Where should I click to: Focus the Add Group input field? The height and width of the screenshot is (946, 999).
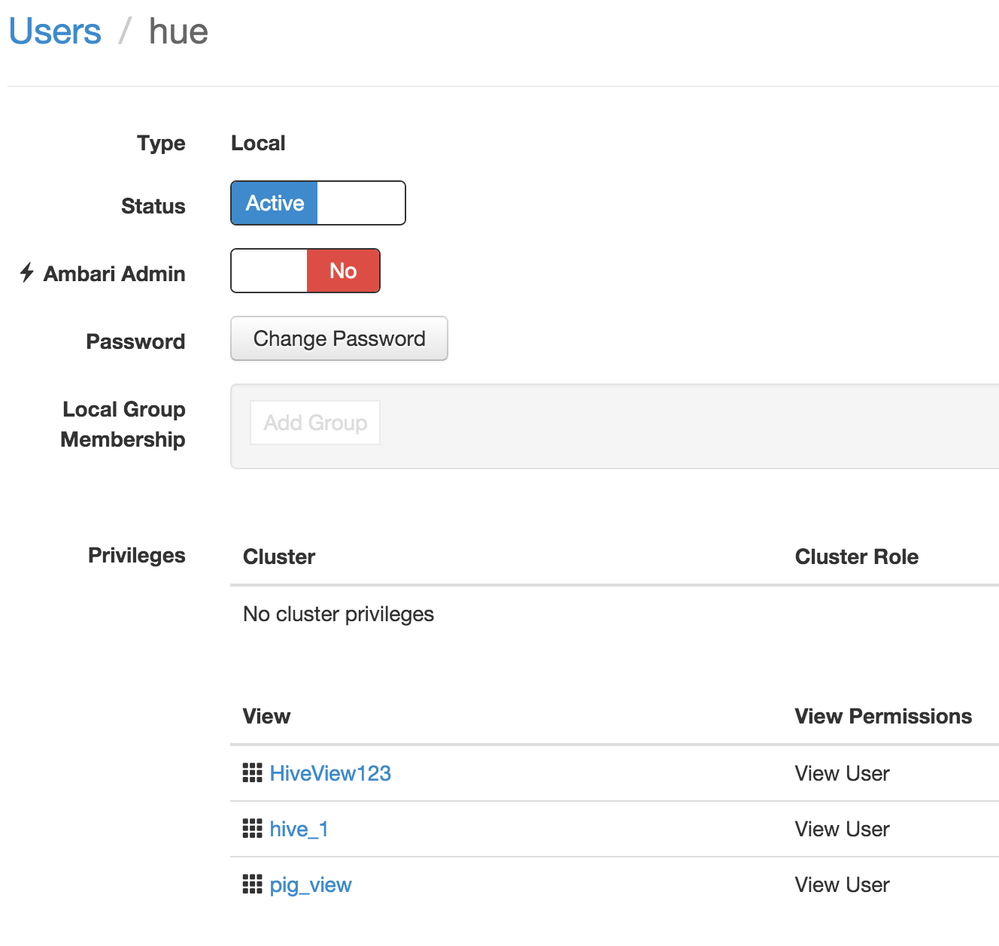tap(315, 423)
